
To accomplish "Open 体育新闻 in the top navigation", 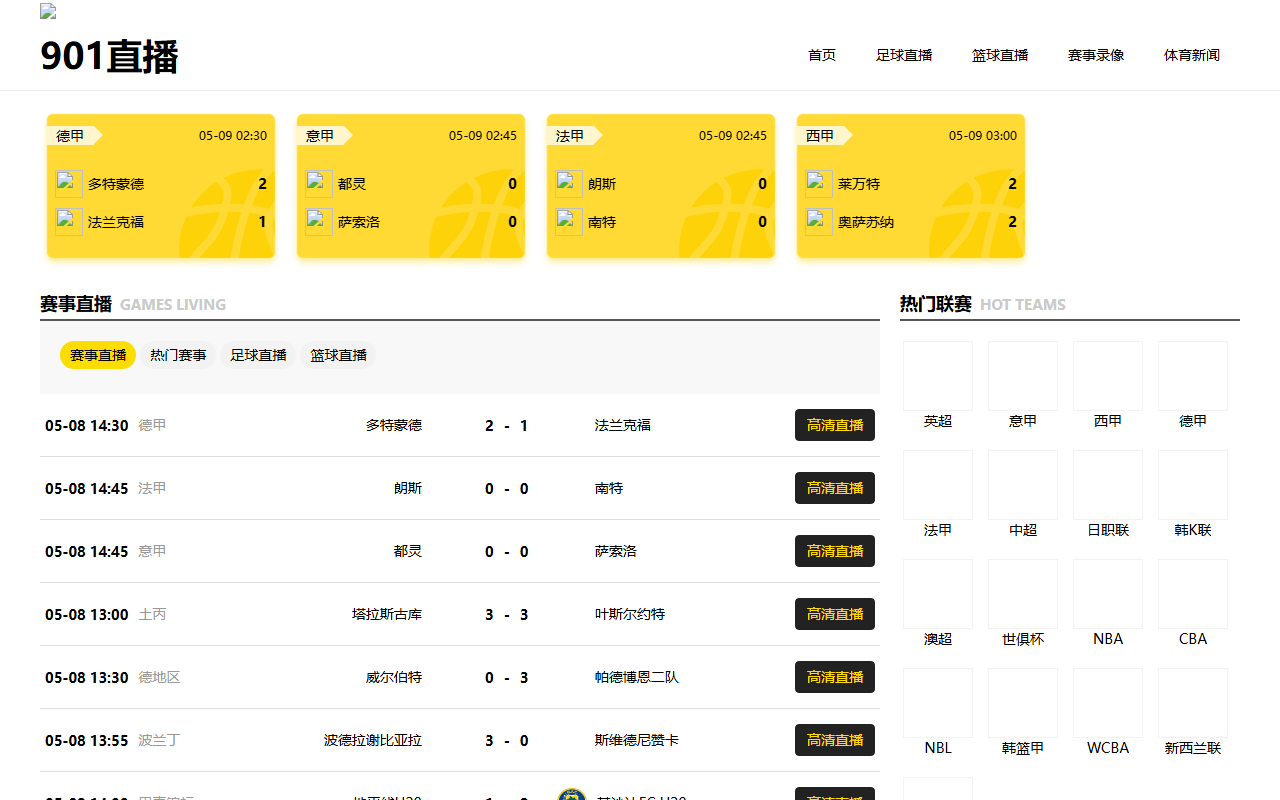I will [1192, 55].
